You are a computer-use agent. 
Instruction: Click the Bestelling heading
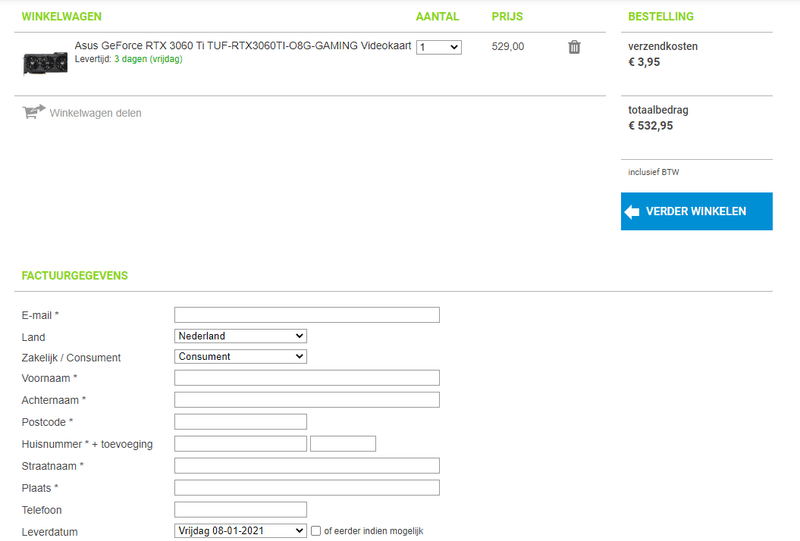coord(661,16)
